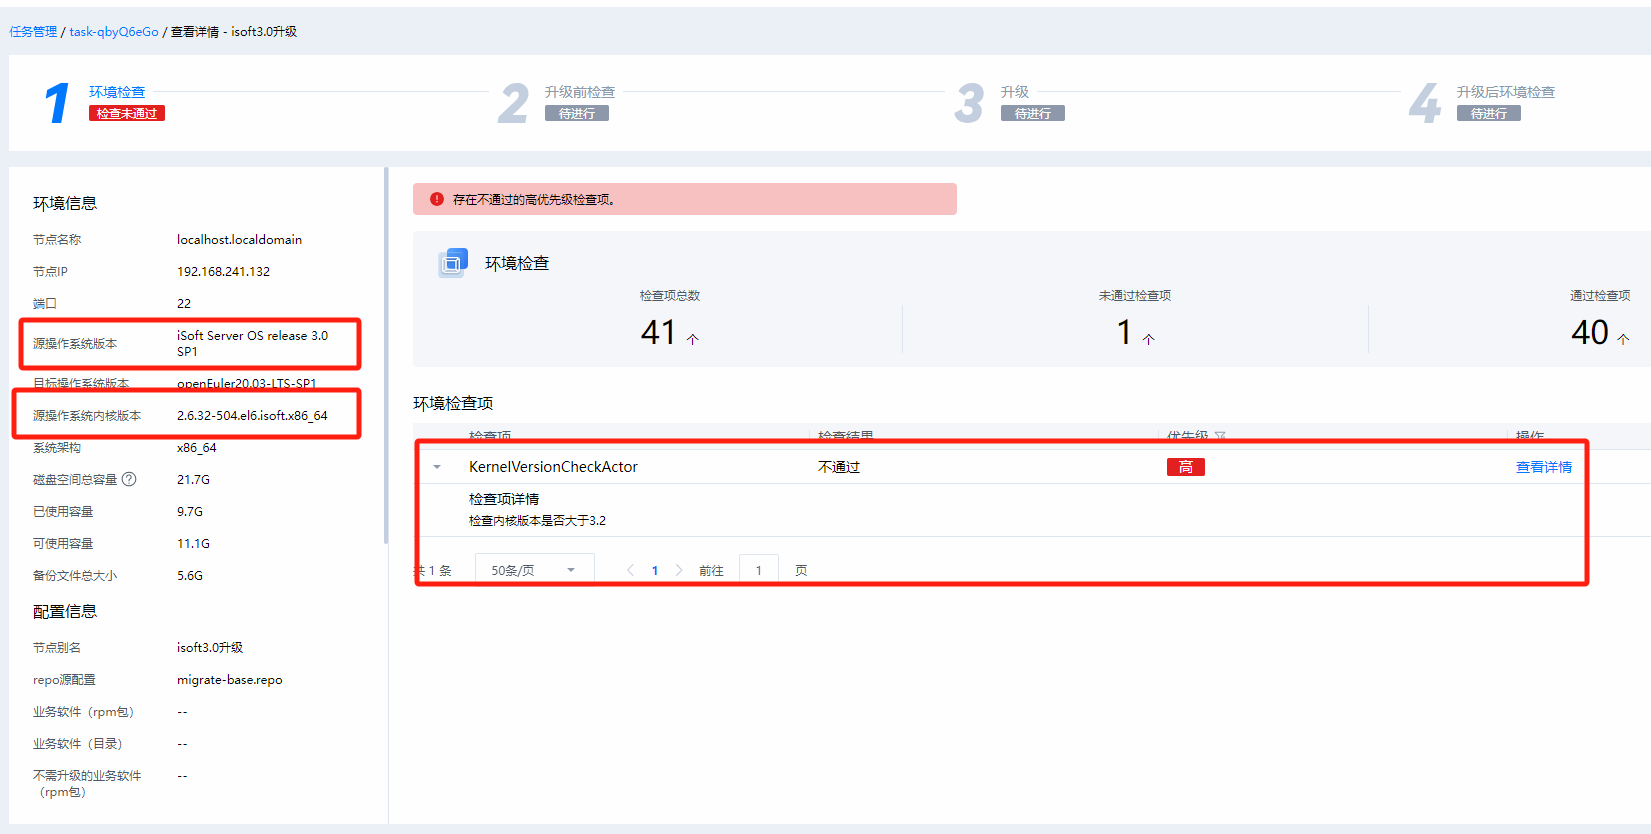
Task: Click the up arrow beside failed count 1
Action: pos(1148,339)
